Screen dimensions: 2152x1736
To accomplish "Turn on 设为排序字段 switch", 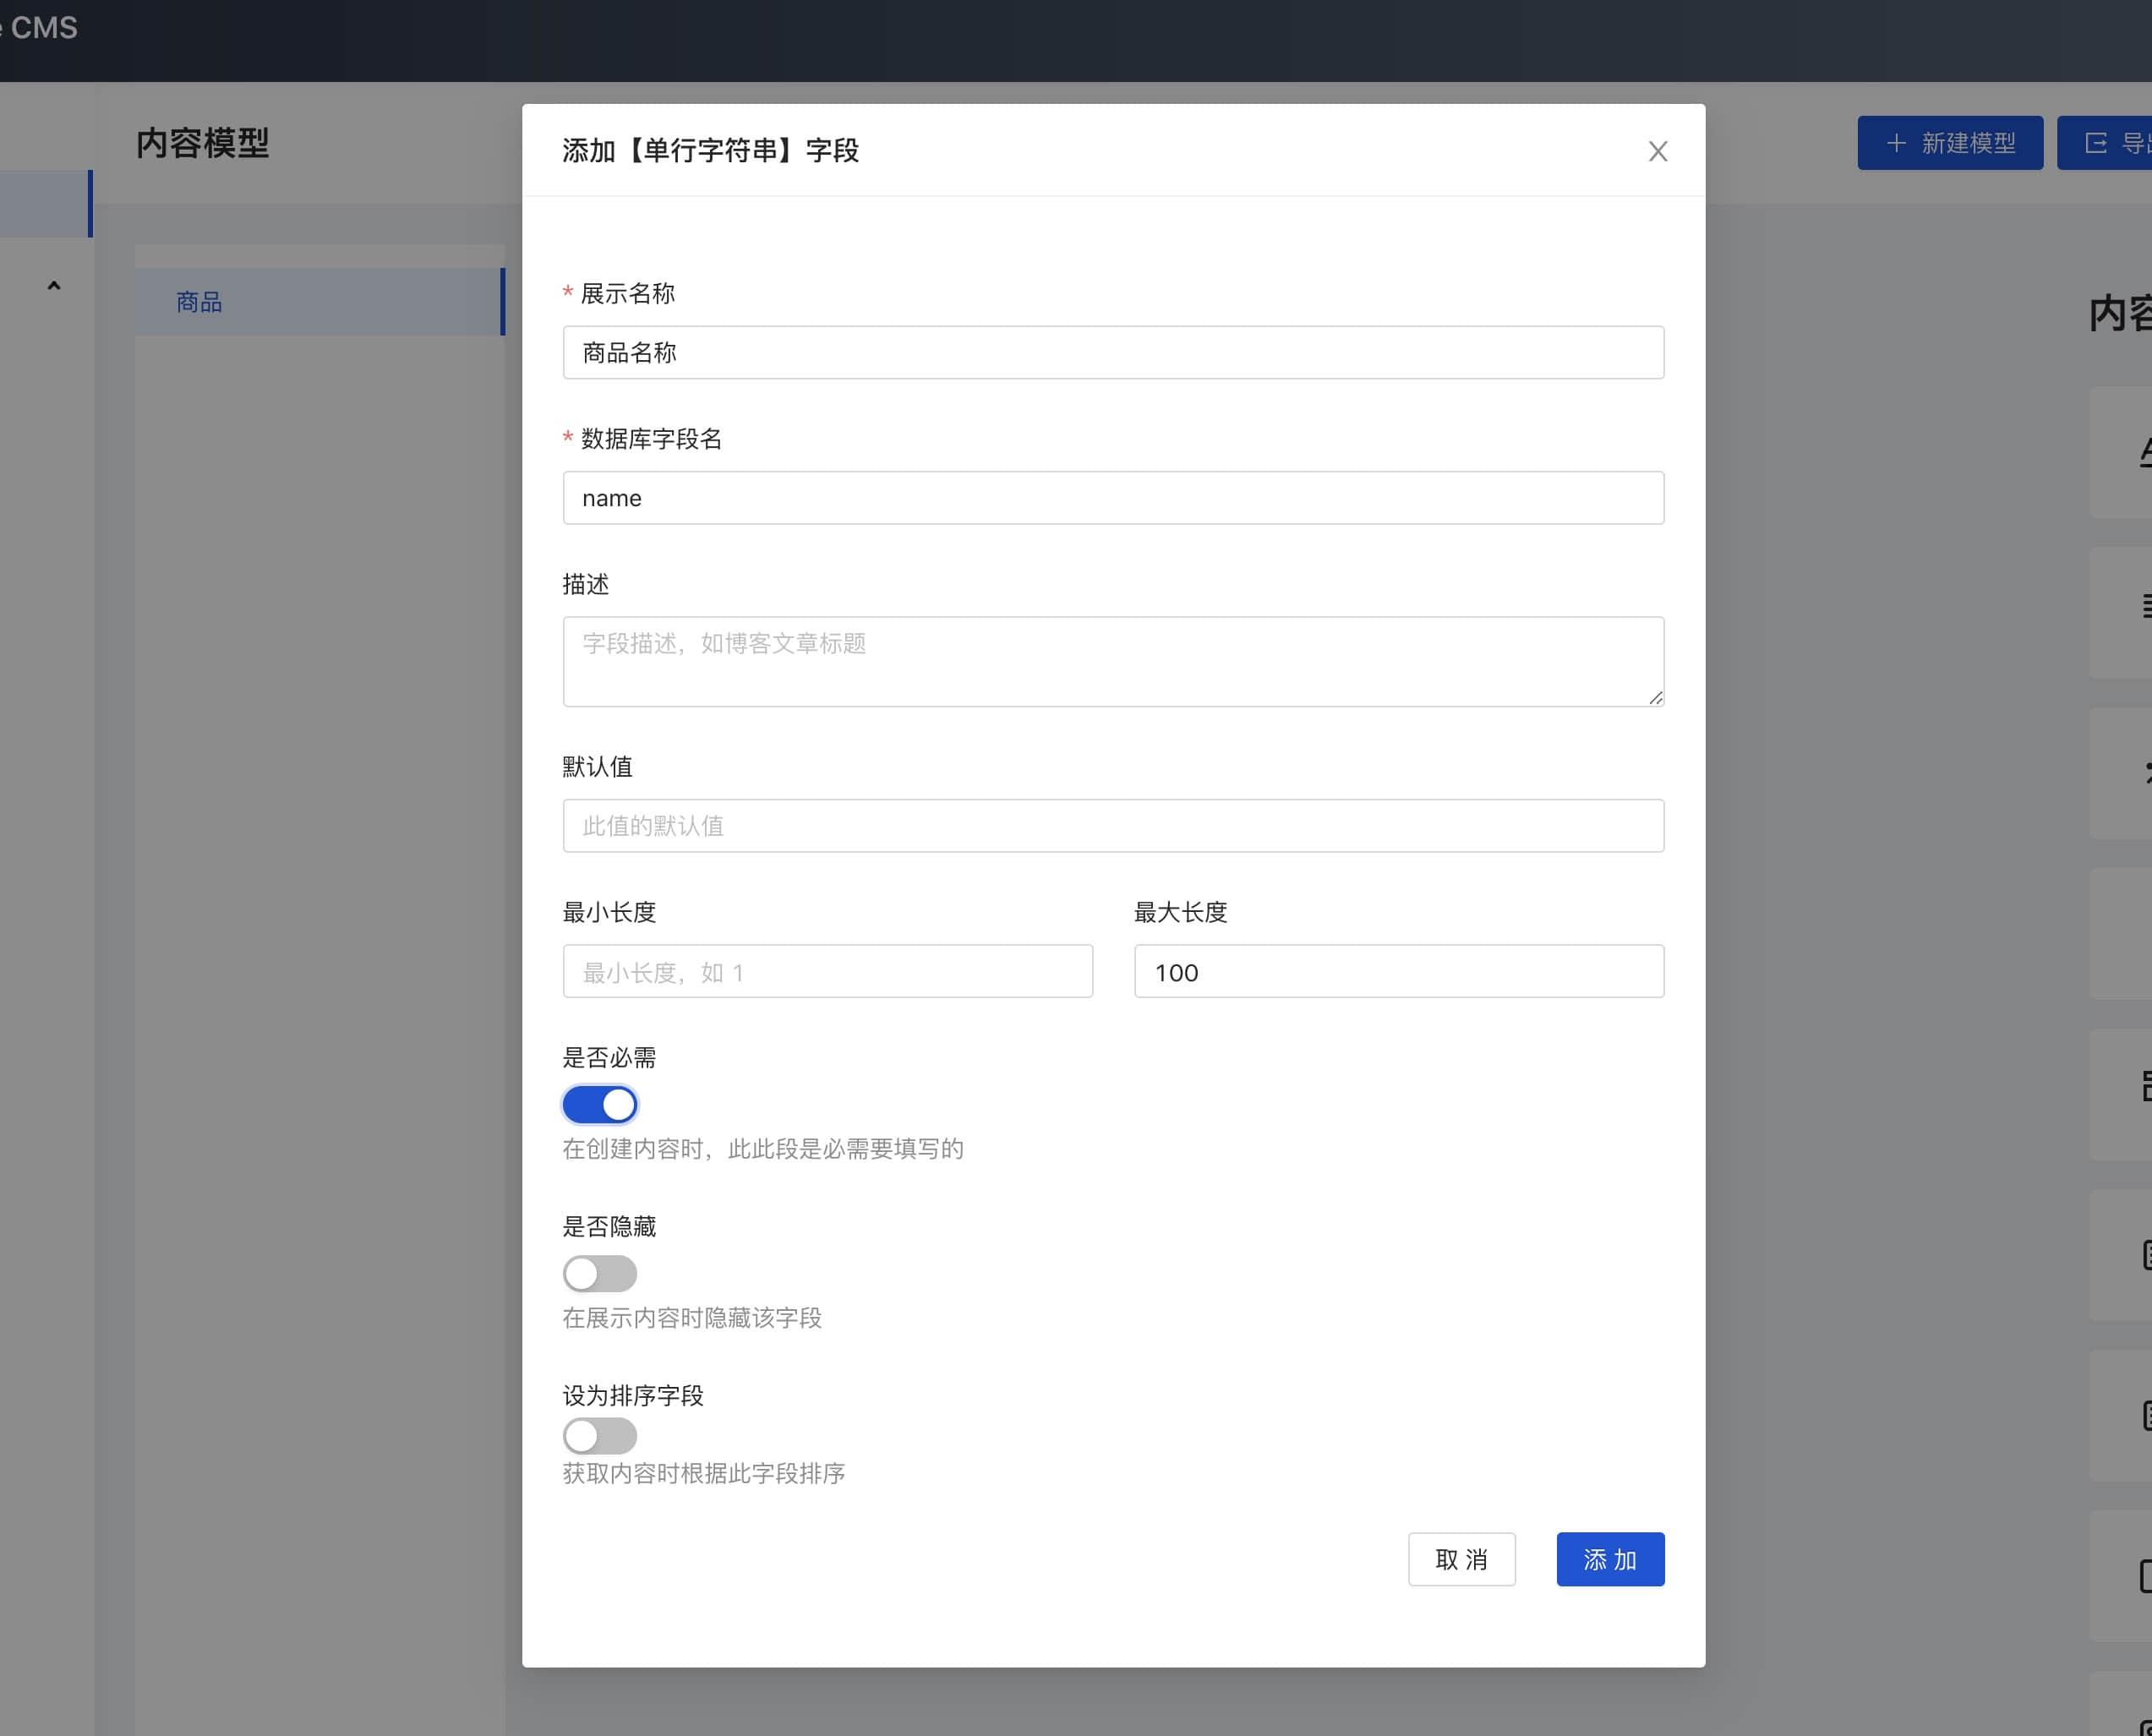I will (599, 1435).
